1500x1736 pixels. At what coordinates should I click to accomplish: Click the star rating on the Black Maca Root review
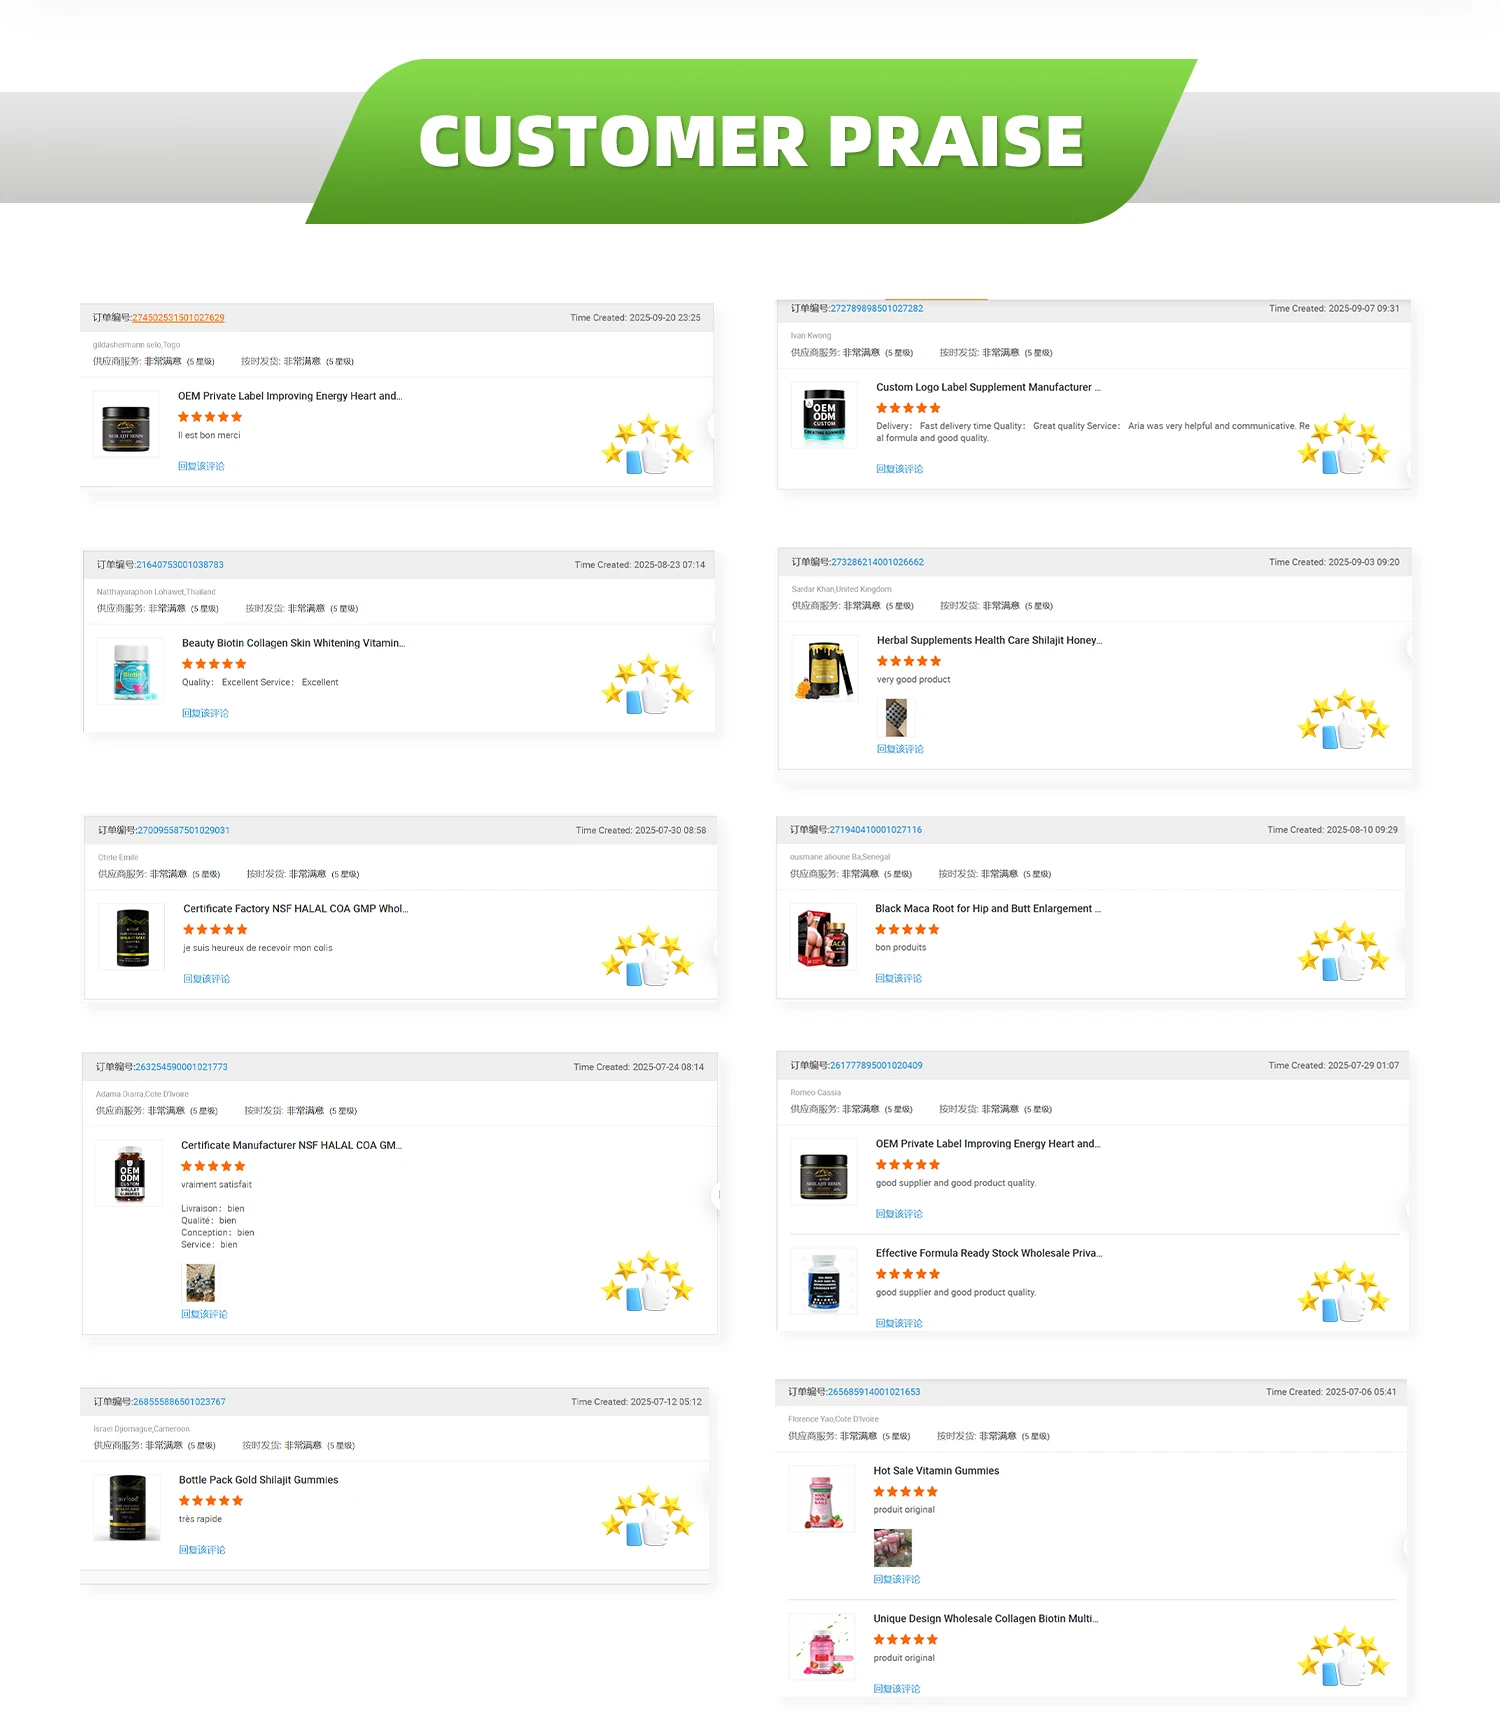tap(906, 929)
